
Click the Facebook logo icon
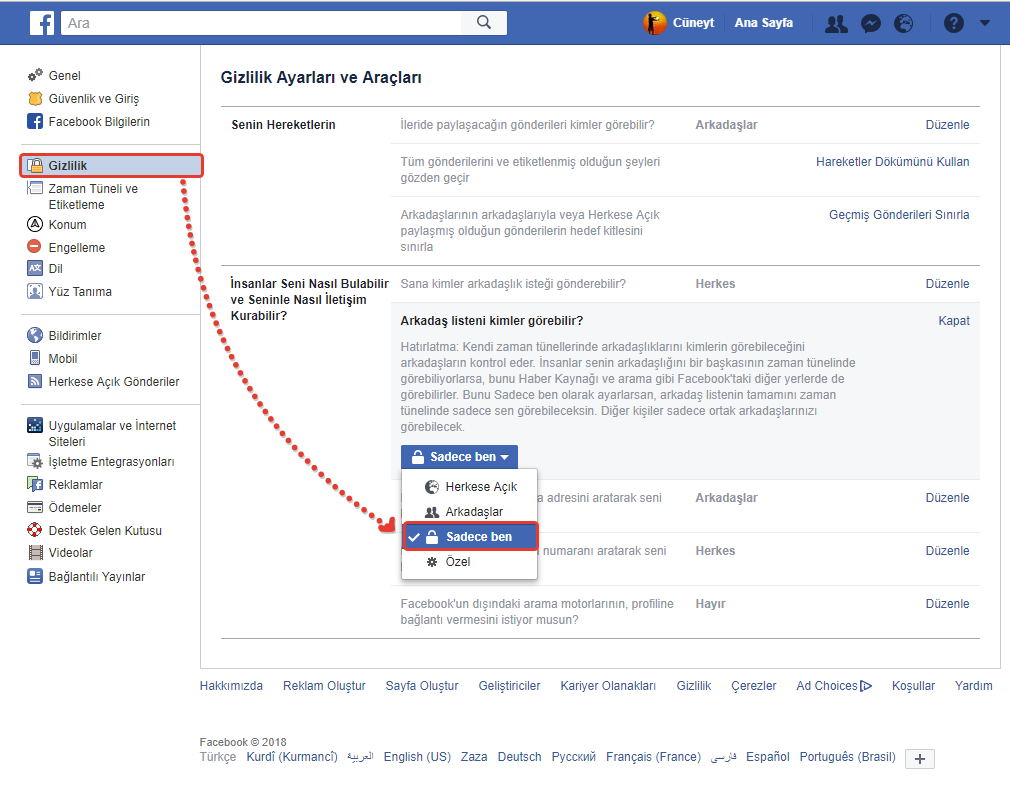(42, 23)
